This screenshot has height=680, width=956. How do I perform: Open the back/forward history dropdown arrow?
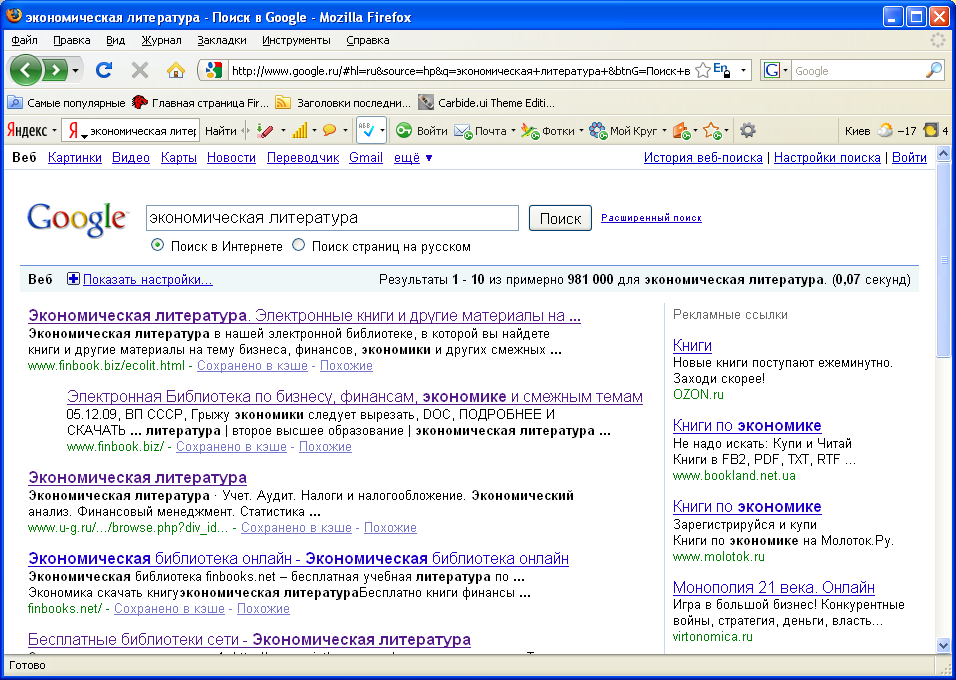76,71
